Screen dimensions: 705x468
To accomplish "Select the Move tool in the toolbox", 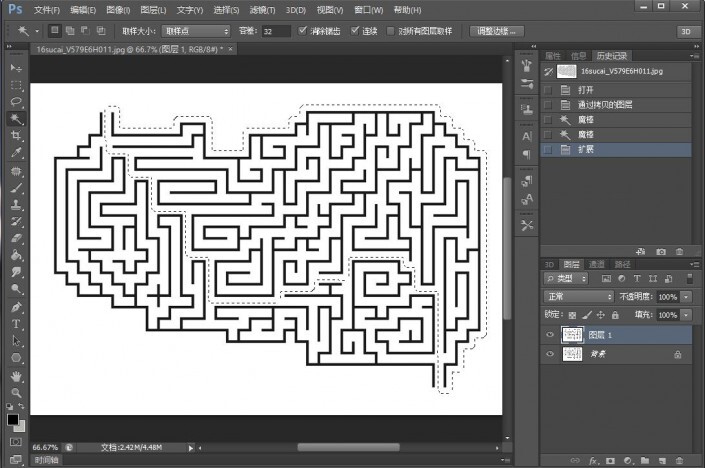I will (16, 67).
